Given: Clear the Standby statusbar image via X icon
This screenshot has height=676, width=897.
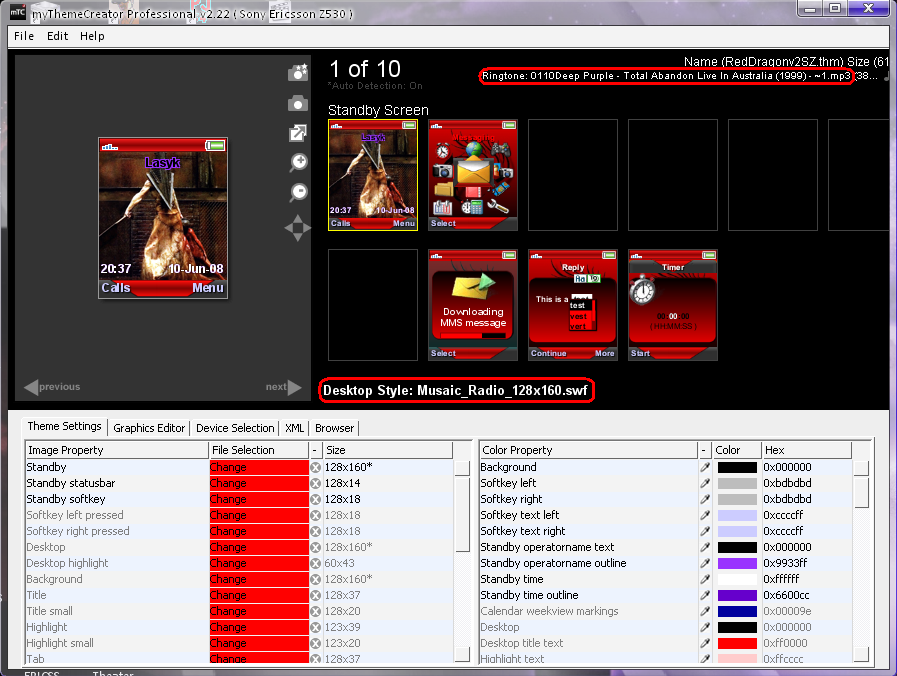Looking at the screenshot, I should (315, 483).
